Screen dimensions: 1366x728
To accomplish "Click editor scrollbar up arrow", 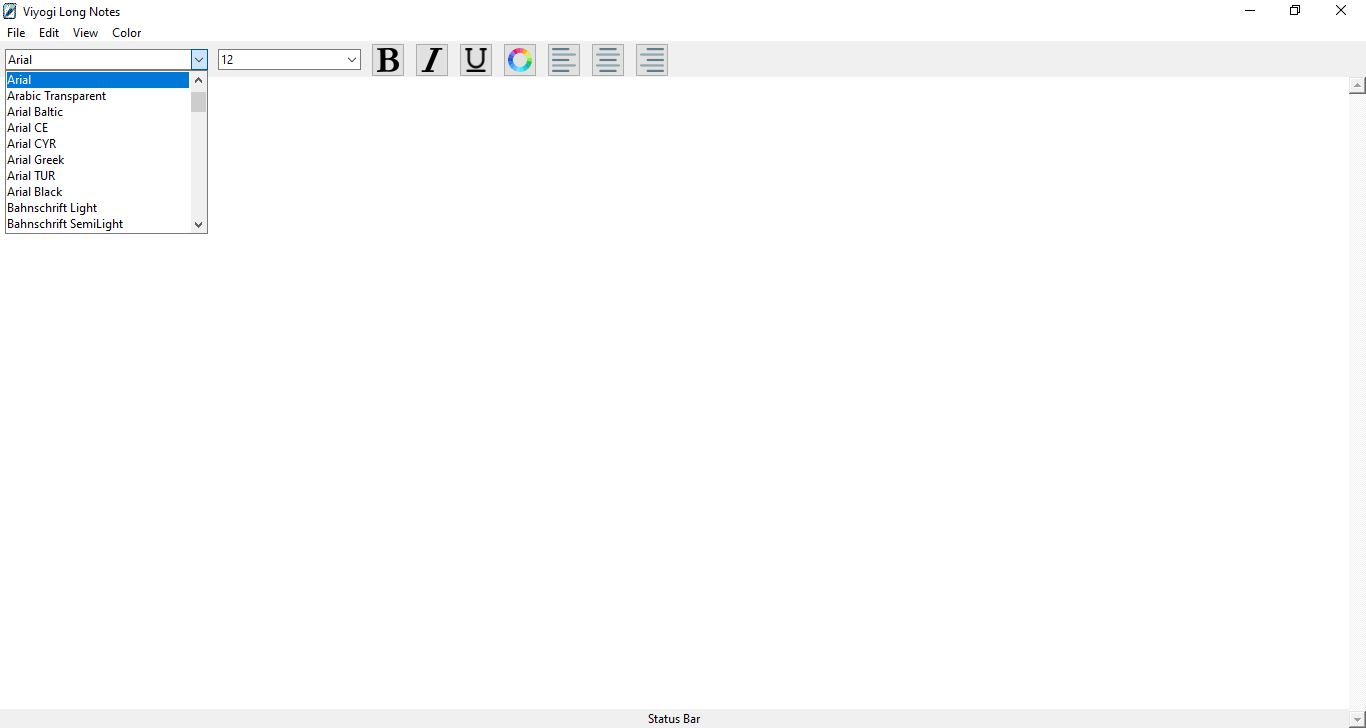I will pyautogui.click(x=1357, y=86).
